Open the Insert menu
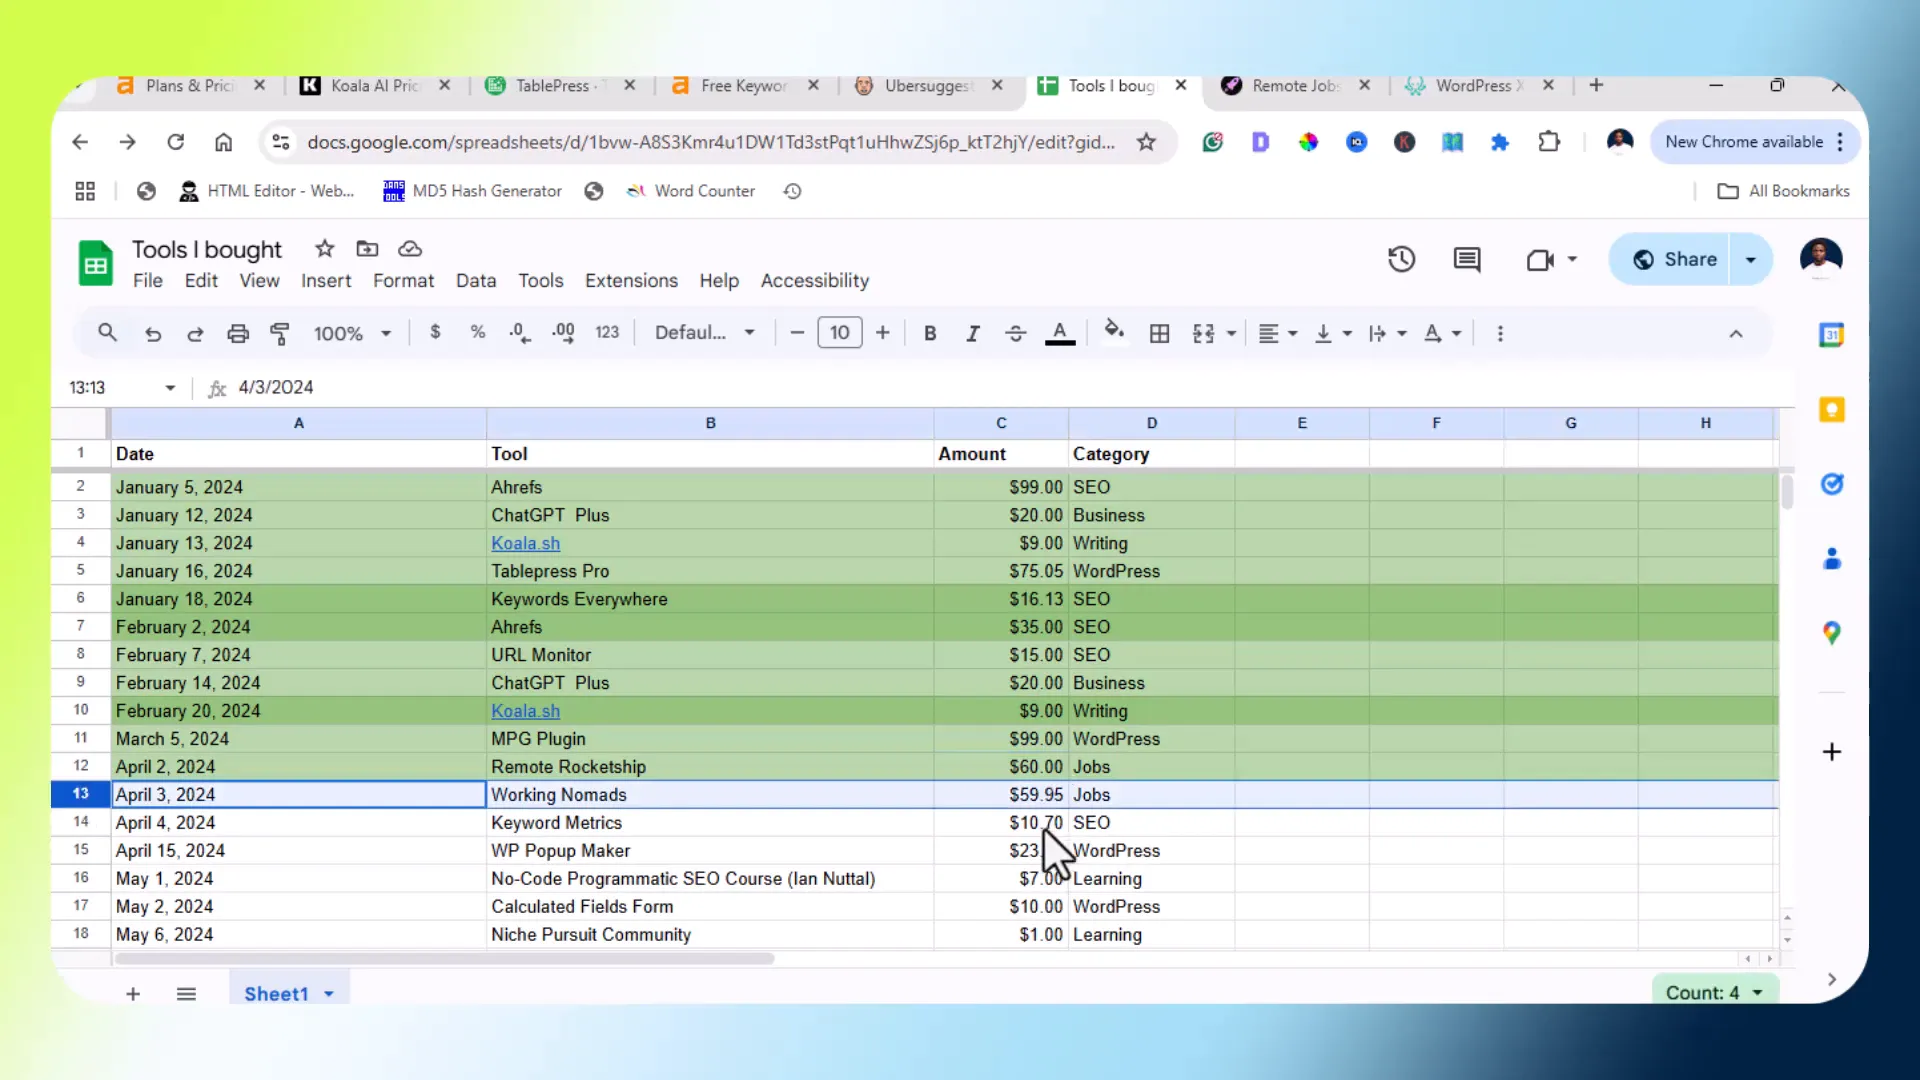Viewport: 1920px width, 1080px height. 326,281
